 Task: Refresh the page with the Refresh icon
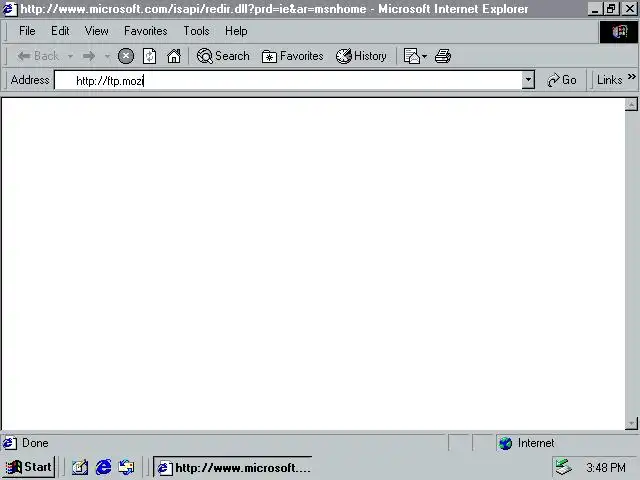tap(149, 56)
